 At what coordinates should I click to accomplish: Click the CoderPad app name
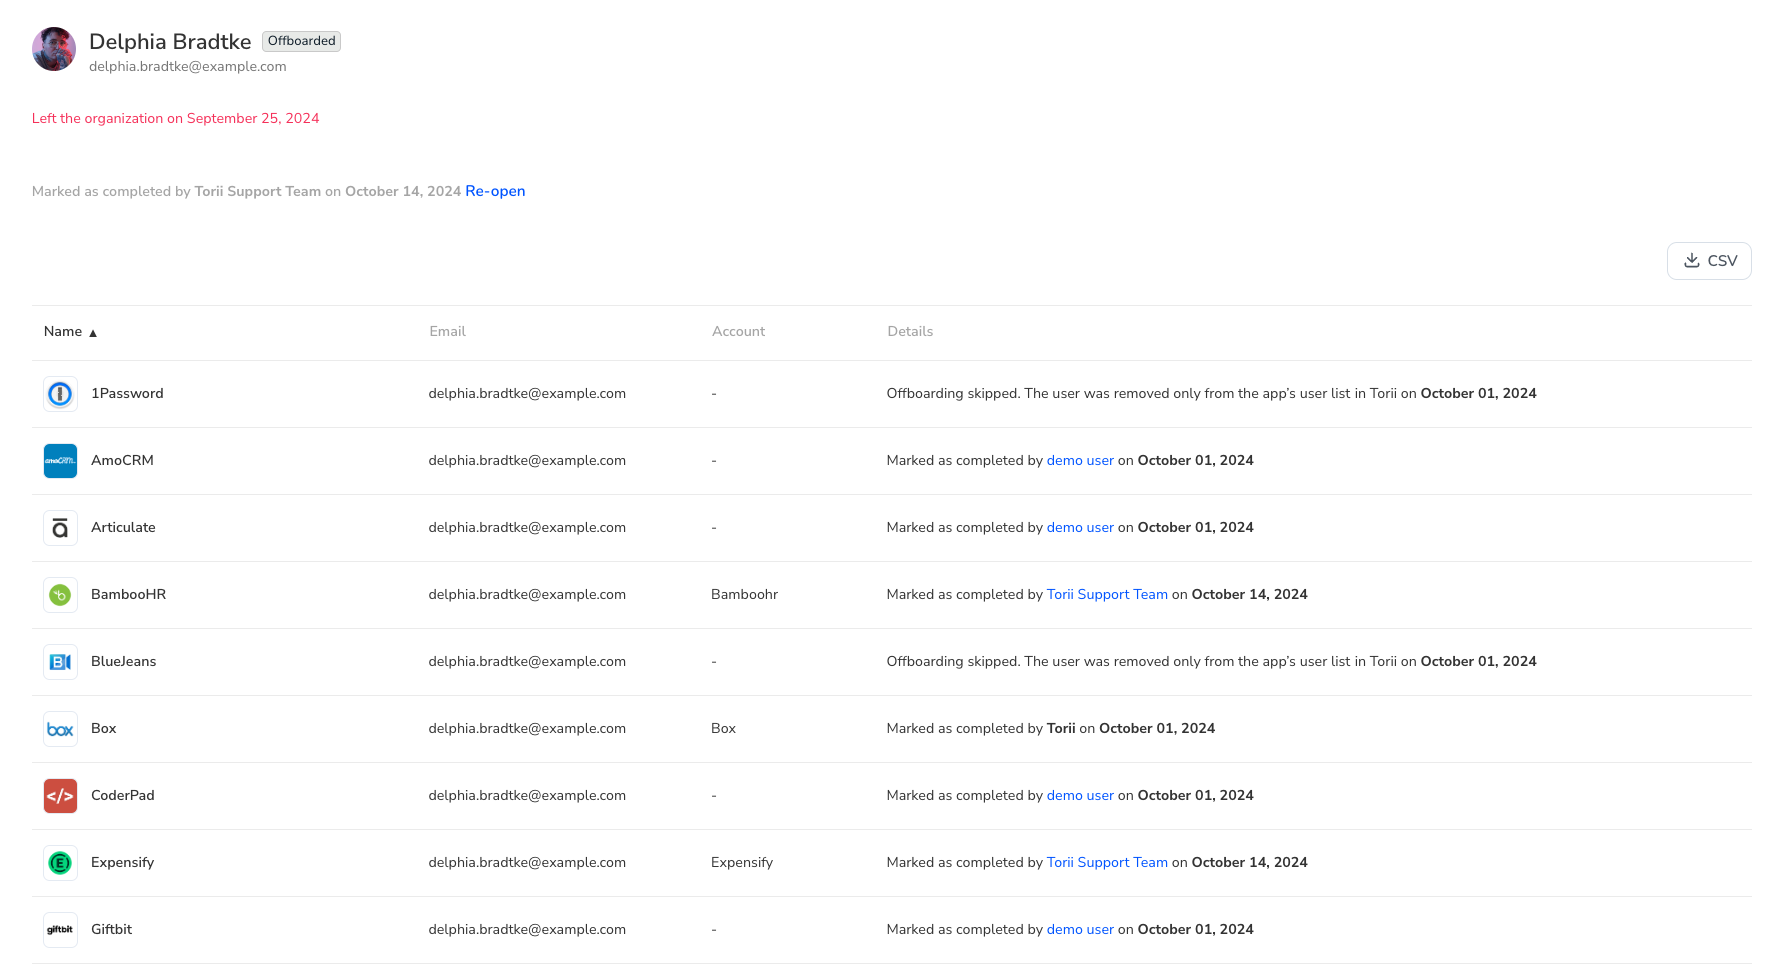click(123, 796)
